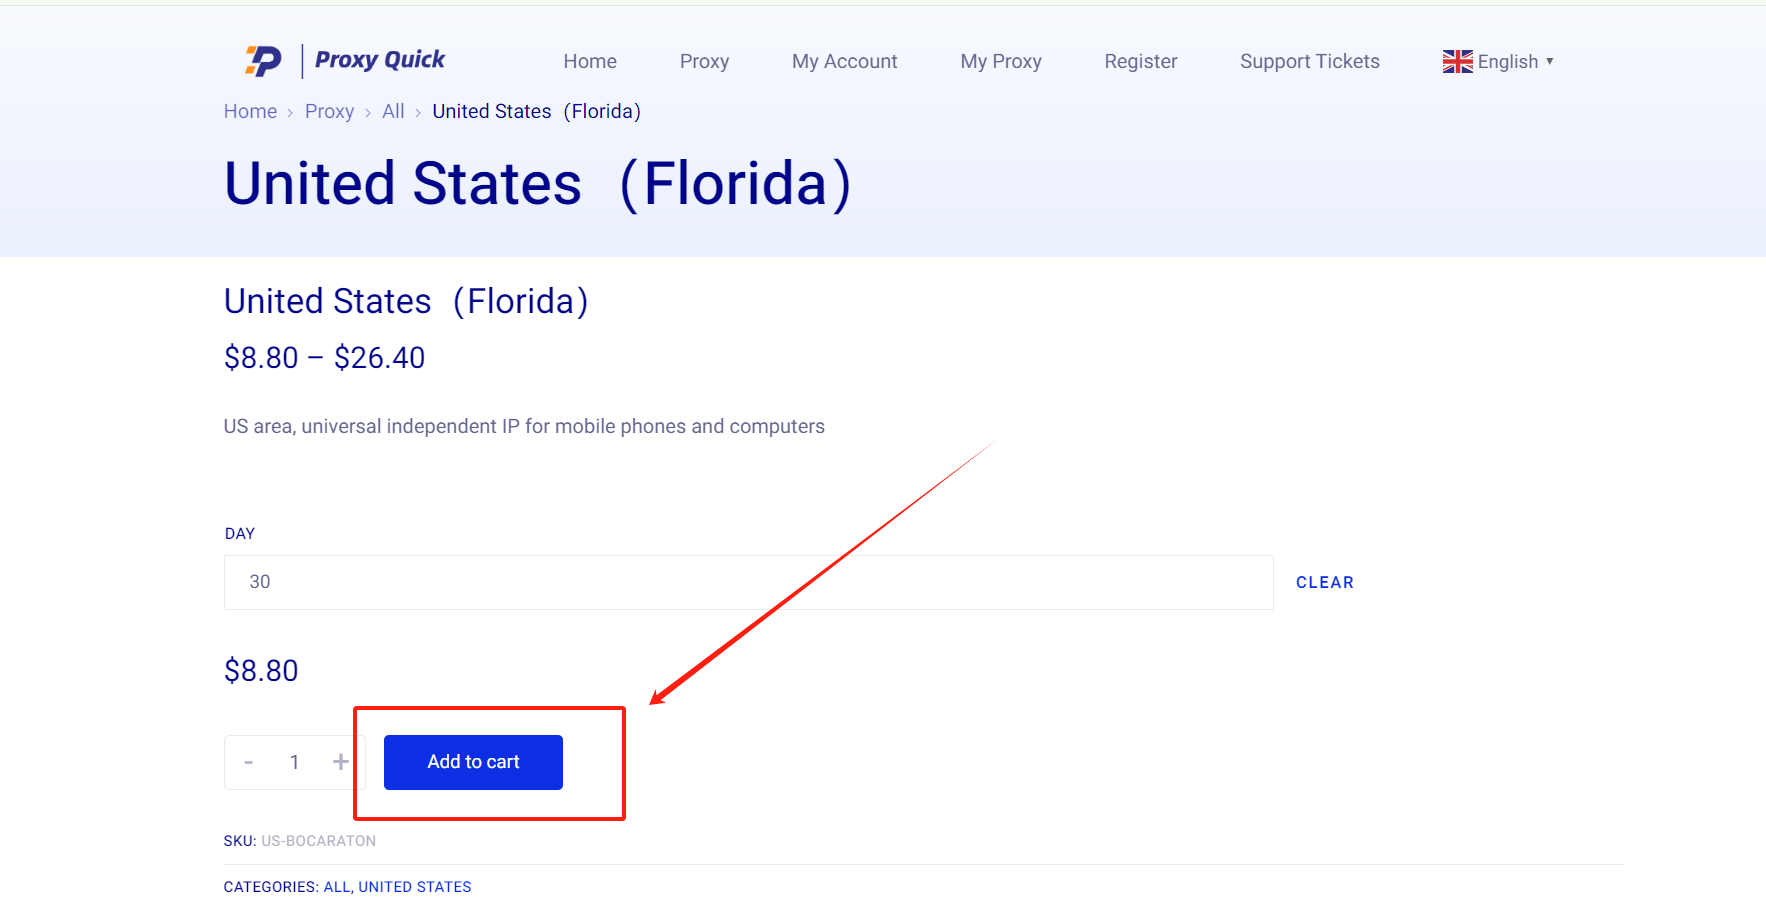This screenshot has width=1766, height=915.
Task: Open the English language dropdown
Action: coord(1499,61)
